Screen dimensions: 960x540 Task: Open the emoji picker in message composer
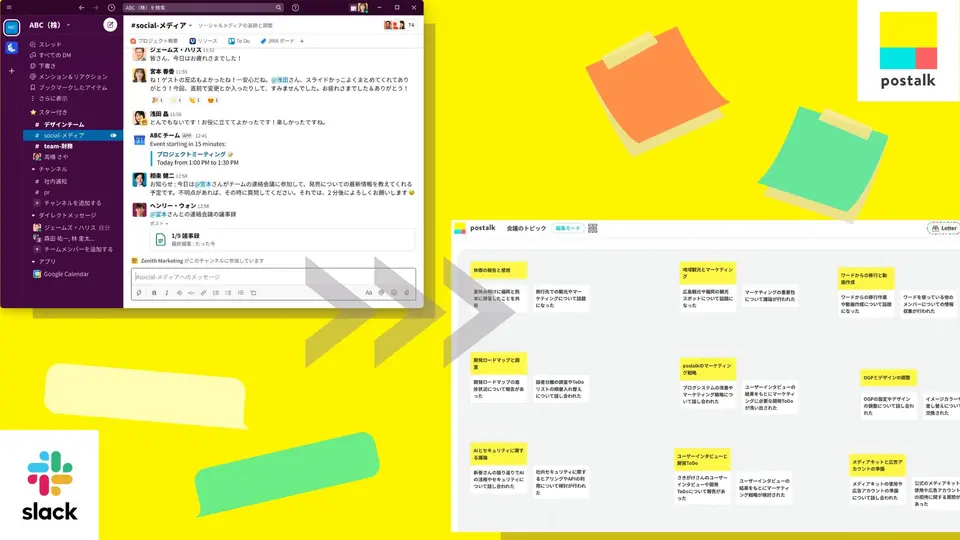coord(394,293)
